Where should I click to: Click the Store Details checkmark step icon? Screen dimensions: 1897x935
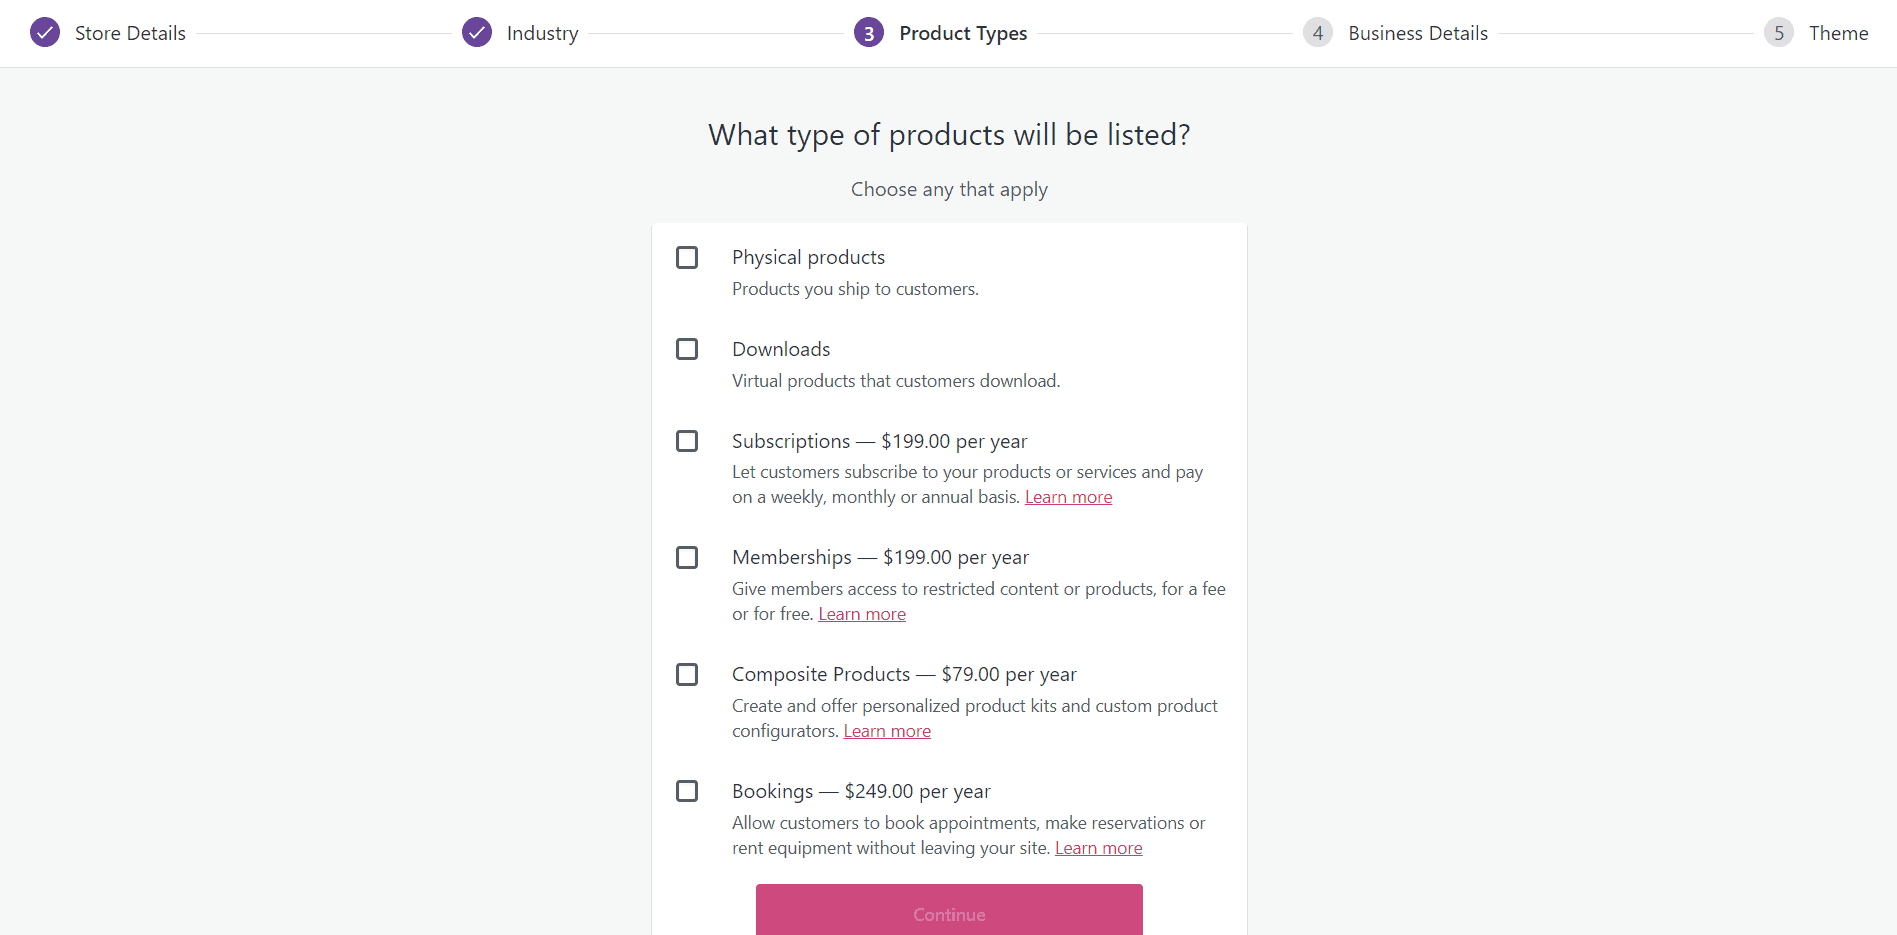pos(45,33)
